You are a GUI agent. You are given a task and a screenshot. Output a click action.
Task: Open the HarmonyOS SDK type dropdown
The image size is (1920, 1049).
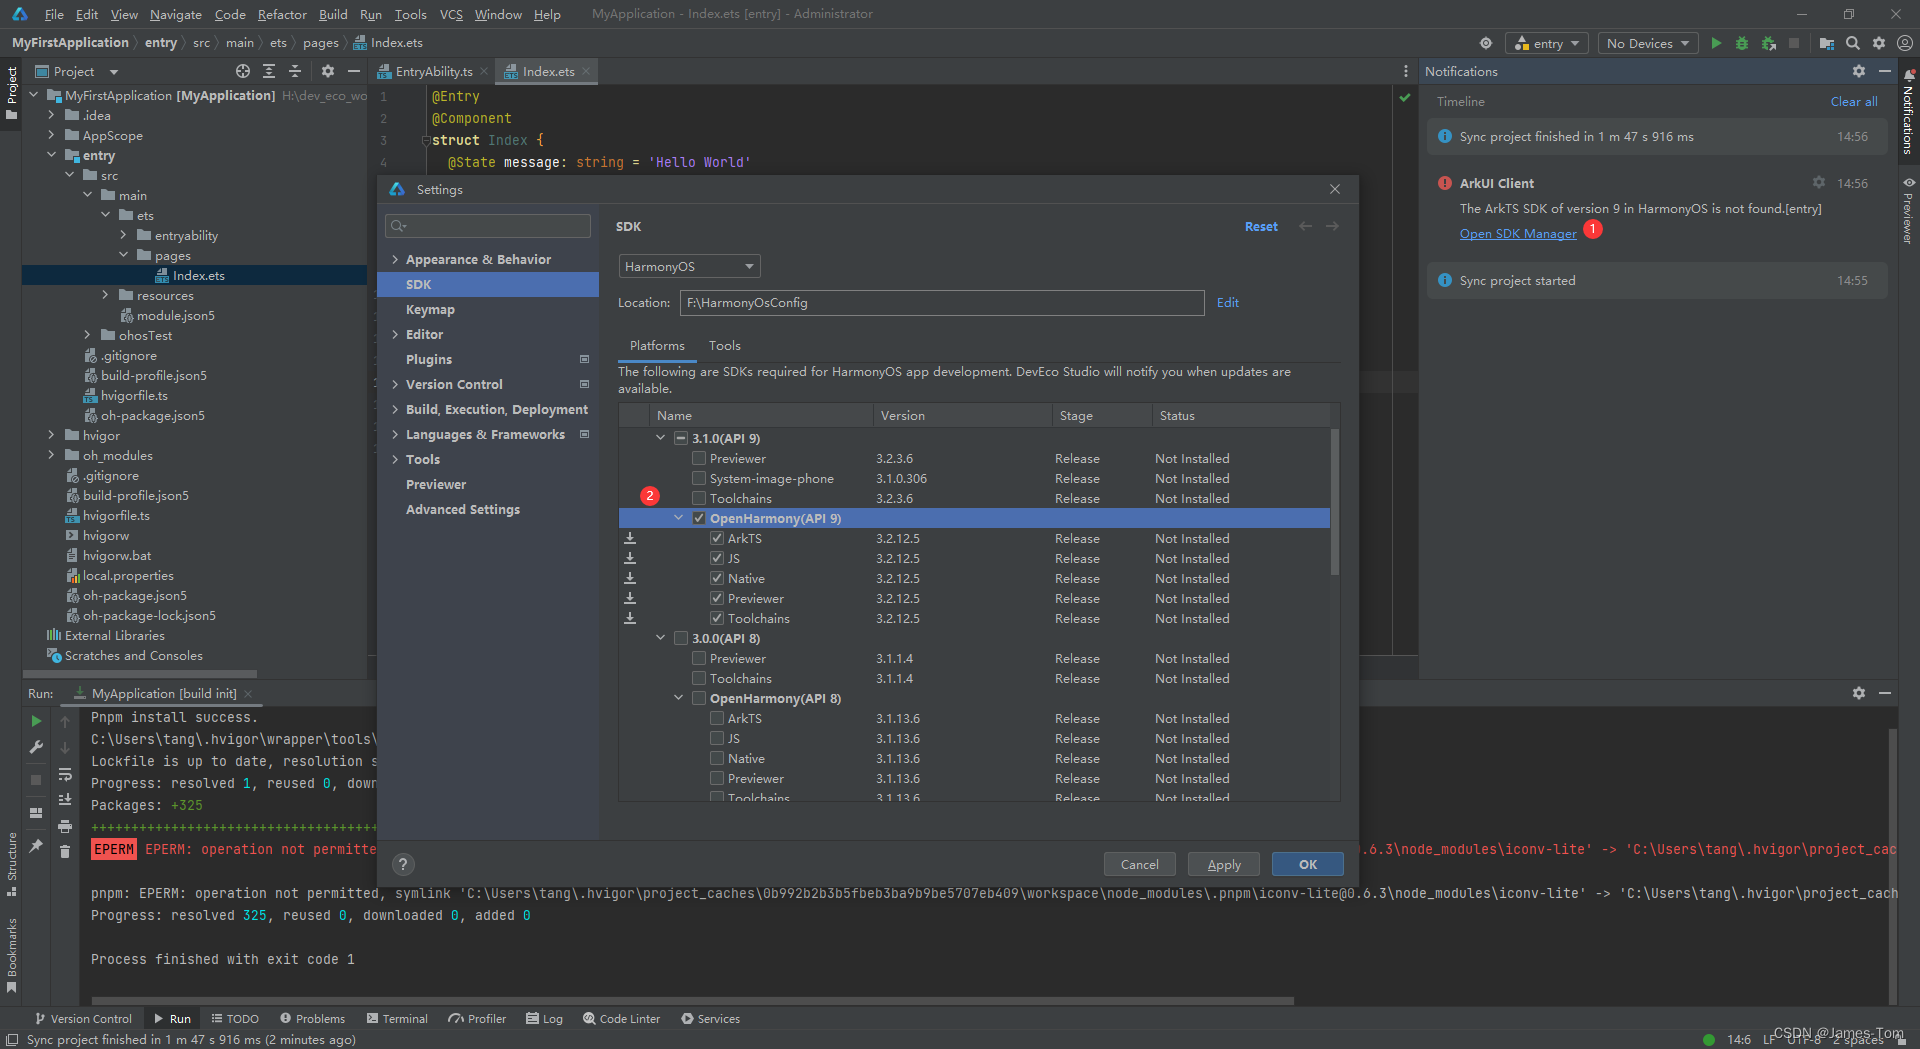[x=689, y=266]
